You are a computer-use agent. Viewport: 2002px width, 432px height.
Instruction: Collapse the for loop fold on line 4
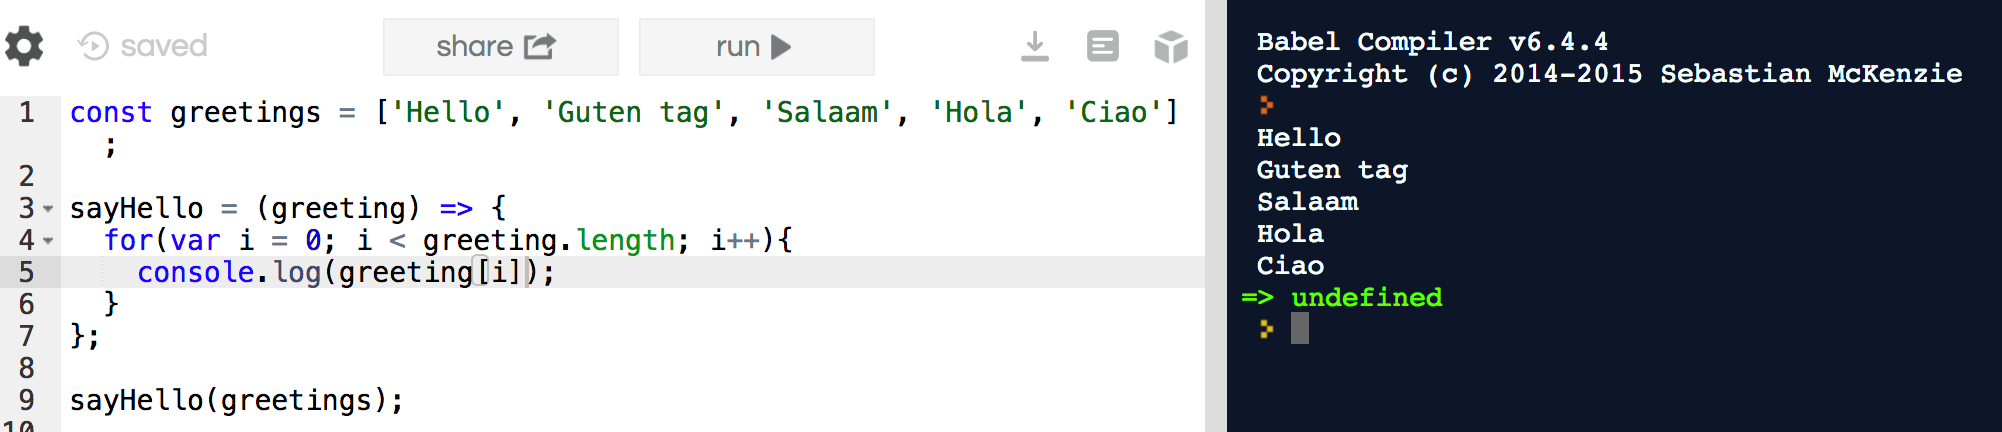(48, 241)
